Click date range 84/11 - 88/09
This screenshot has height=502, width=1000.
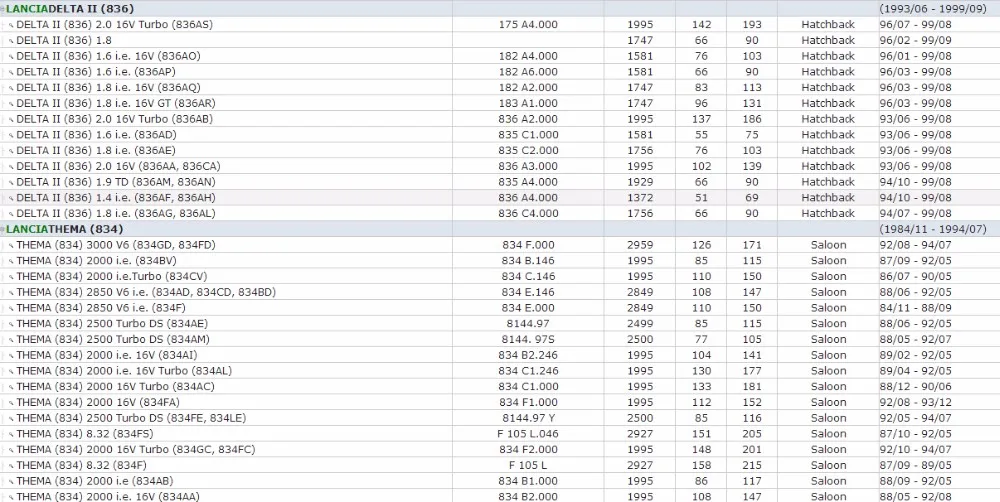(916, 308)
